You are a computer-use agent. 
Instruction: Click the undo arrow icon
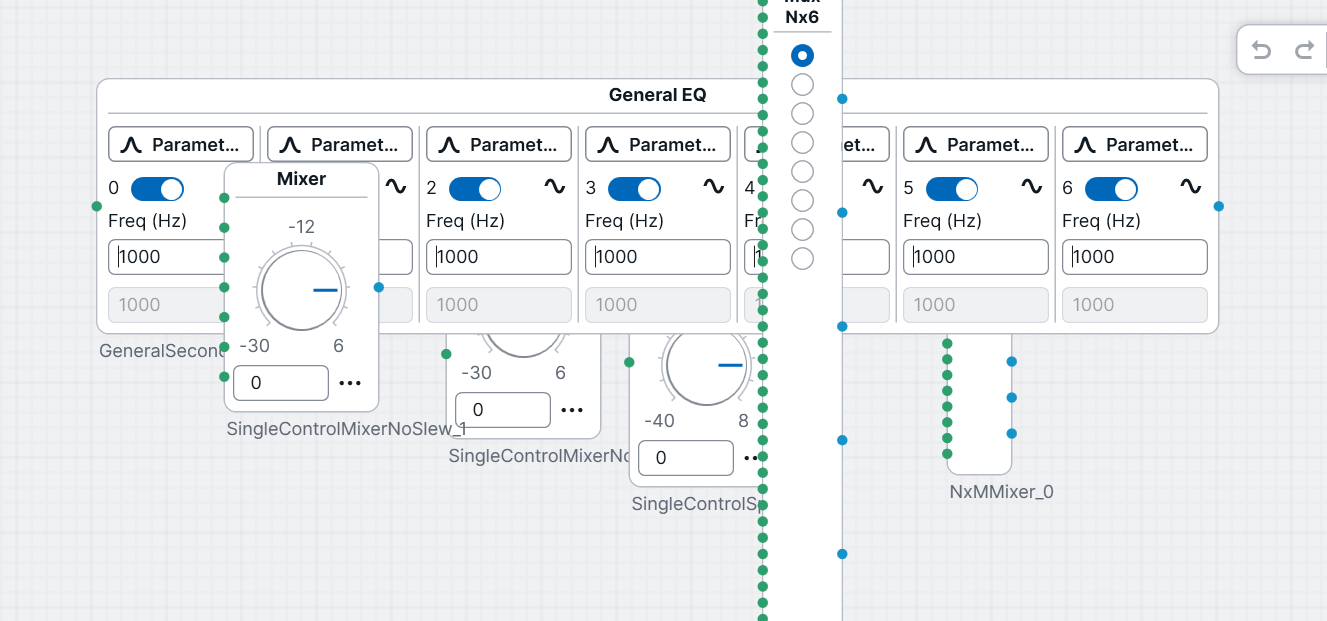point(1262,50)
